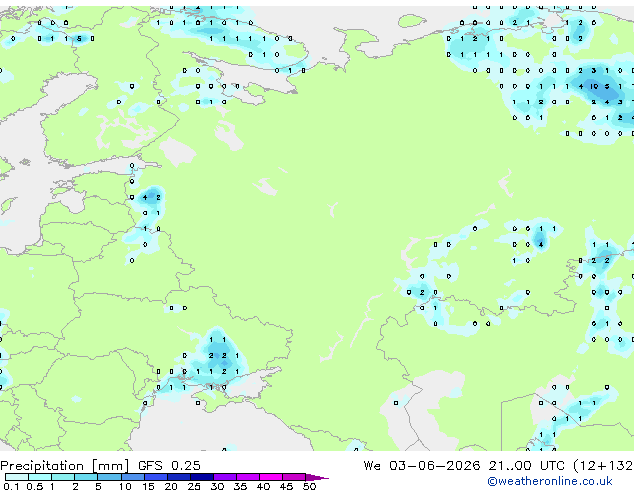Select the dark navy 25-30 mm legend swatch
This screenshot has width=634, height=490.
[x=202, y=477]
